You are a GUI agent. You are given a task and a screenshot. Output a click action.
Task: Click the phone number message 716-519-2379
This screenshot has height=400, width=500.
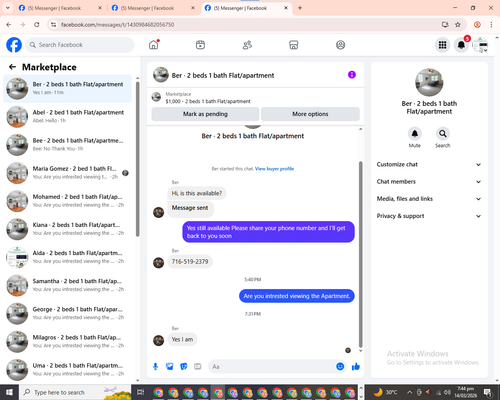pyautogui.click(x=190, y=262)
